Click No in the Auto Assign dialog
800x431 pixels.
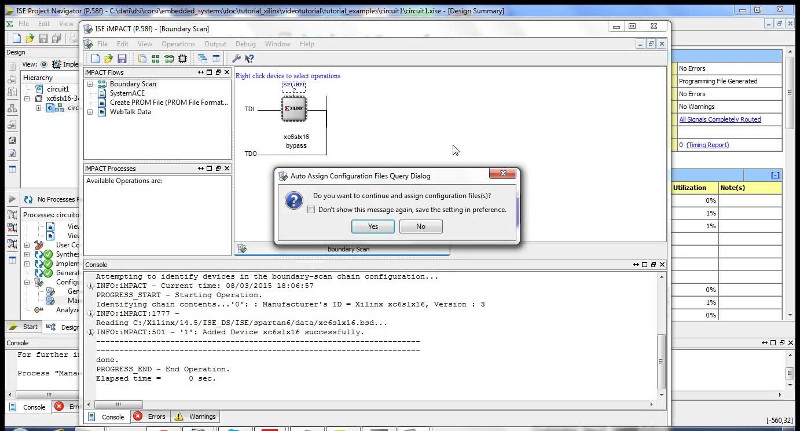pos(420,226)
